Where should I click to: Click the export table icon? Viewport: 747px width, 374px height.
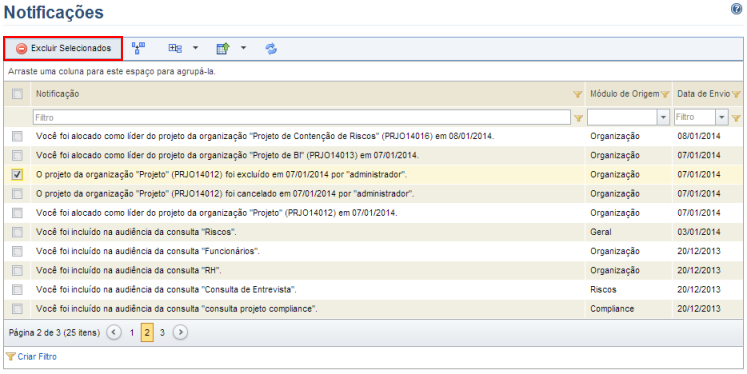223,49
